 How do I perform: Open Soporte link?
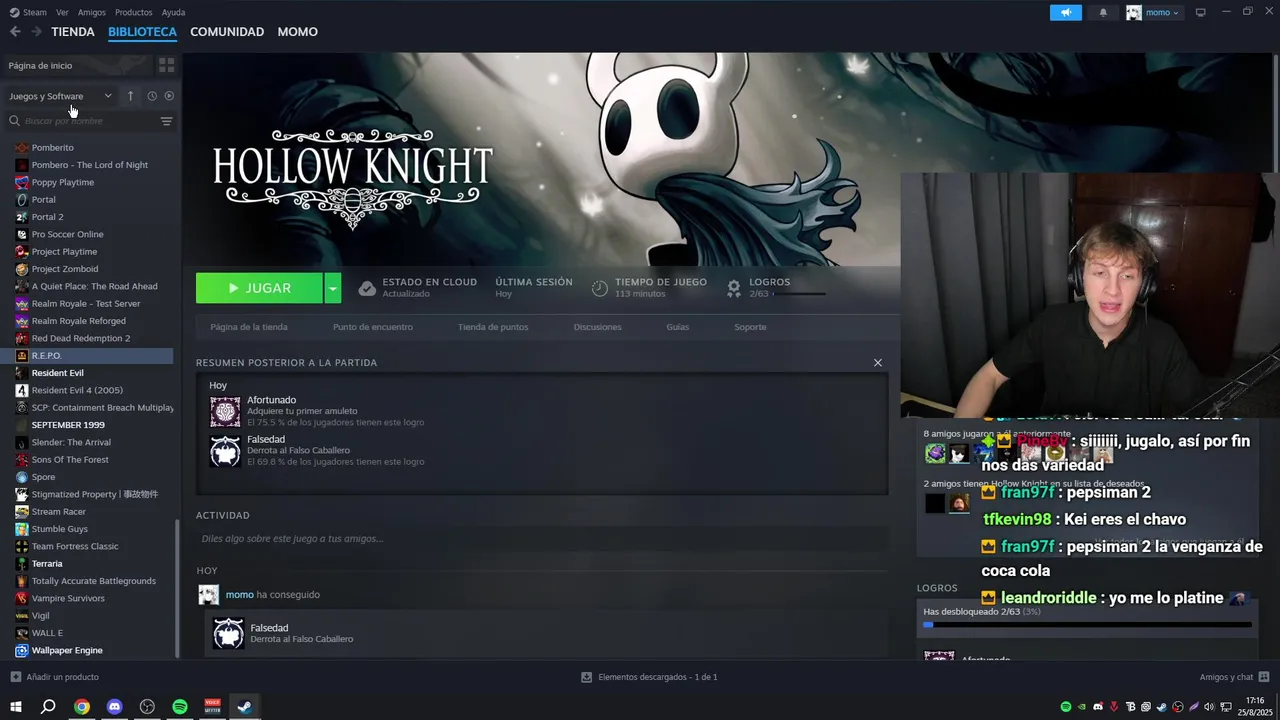[750, 327]
